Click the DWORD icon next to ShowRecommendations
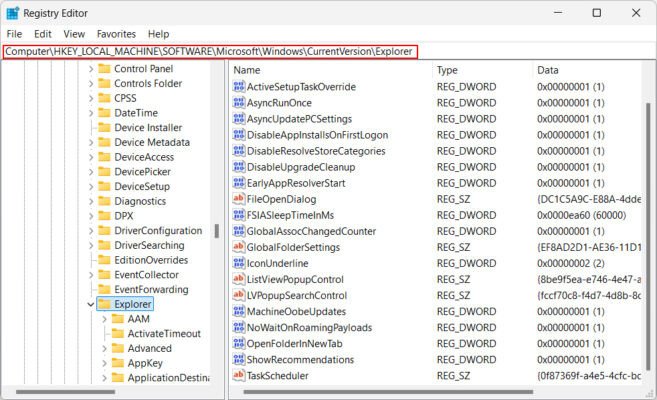 [239, 360]
